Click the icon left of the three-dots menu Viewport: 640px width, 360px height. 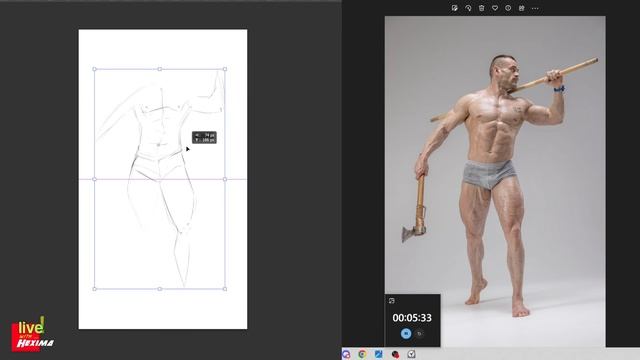click(x=522, y=8)
